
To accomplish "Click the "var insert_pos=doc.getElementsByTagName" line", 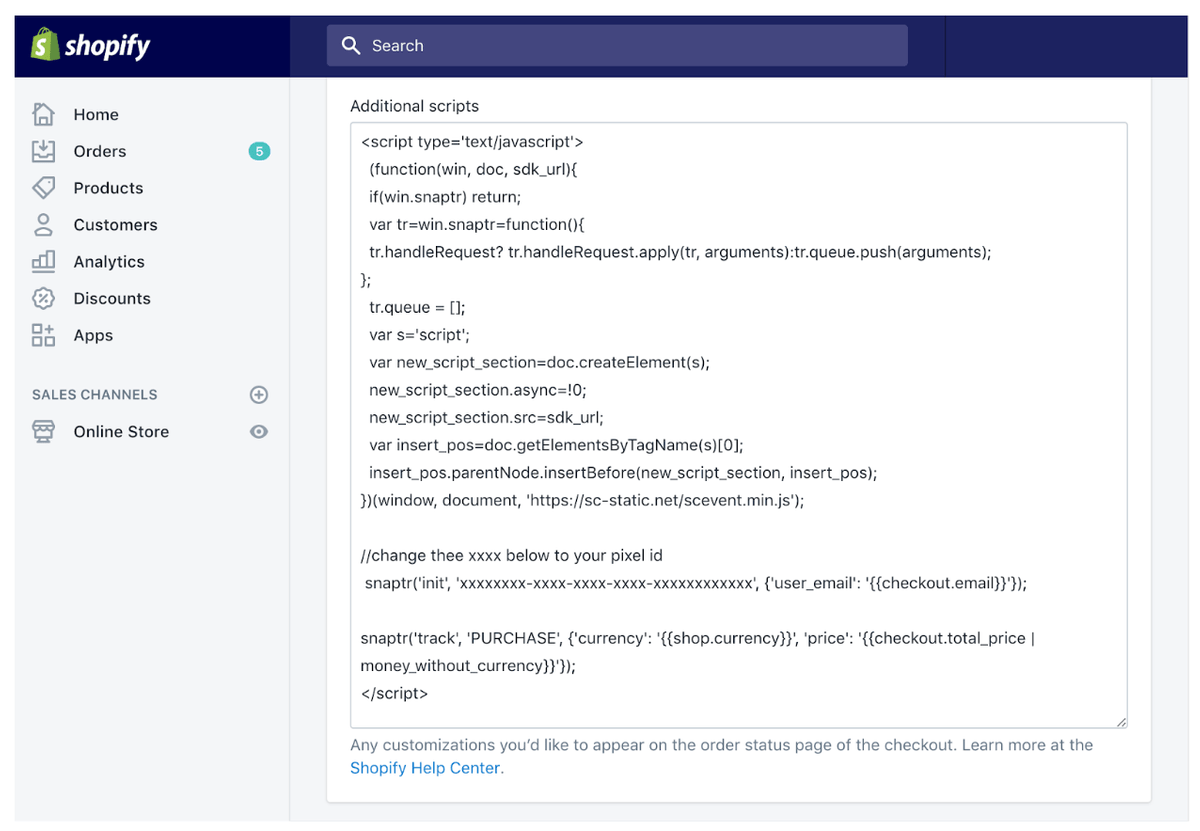I will pos(556,445).
